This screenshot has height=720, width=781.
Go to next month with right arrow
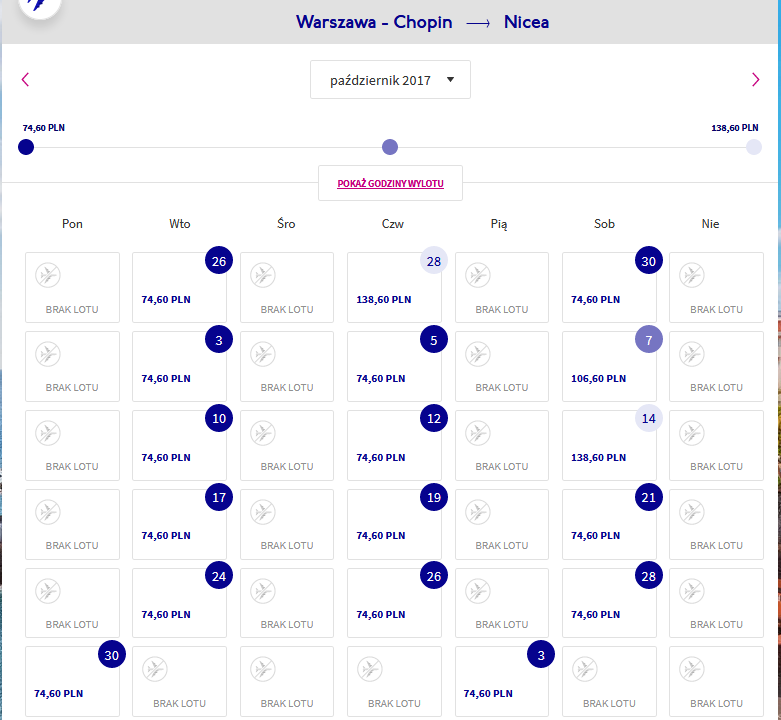coord(756,80)
